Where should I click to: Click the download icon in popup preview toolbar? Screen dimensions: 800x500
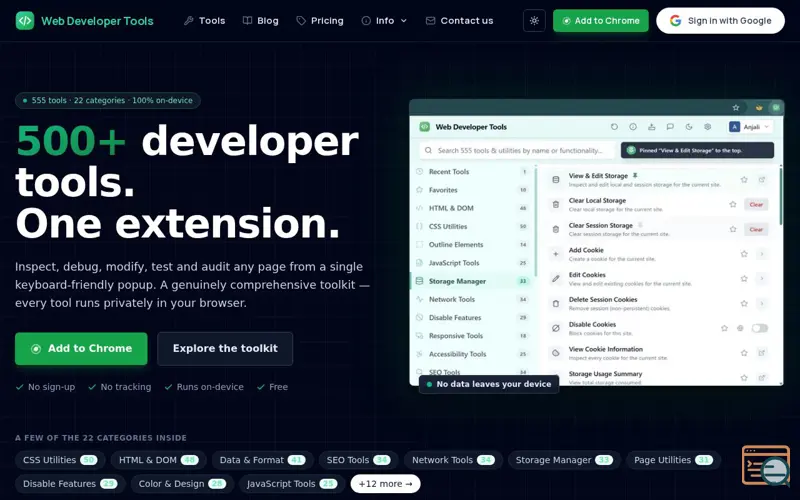652,127
